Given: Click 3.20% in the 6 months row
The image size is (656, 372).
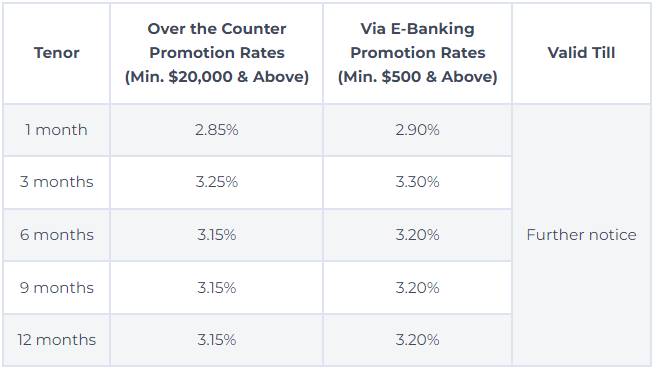Looking at the screenshot, I should [418, 235].
